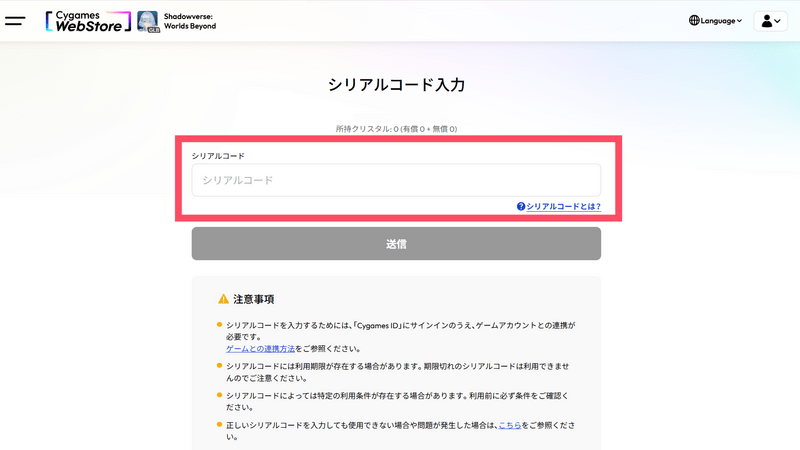Click the 注意事項 warning triangle icon
This screenshot has height=450, width=800.
click(223, 299)
